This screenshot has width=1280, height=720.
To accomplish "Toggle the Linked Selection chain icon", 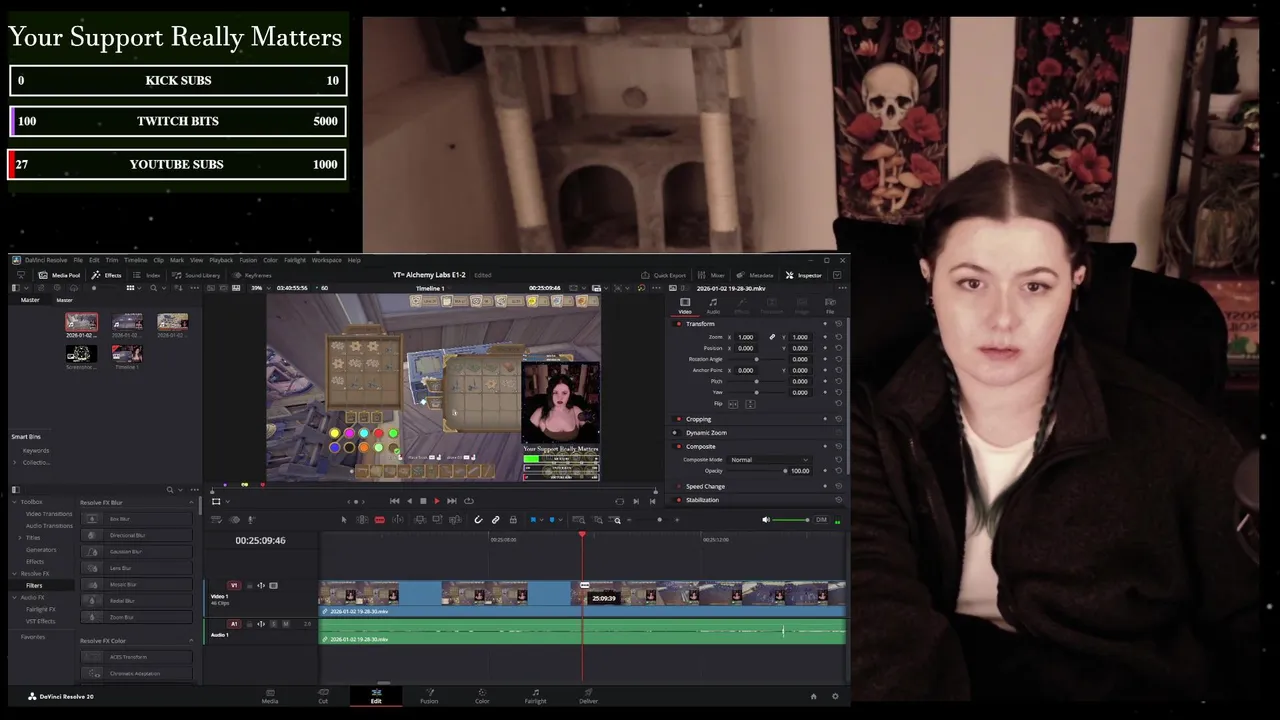I will [495, 520].
